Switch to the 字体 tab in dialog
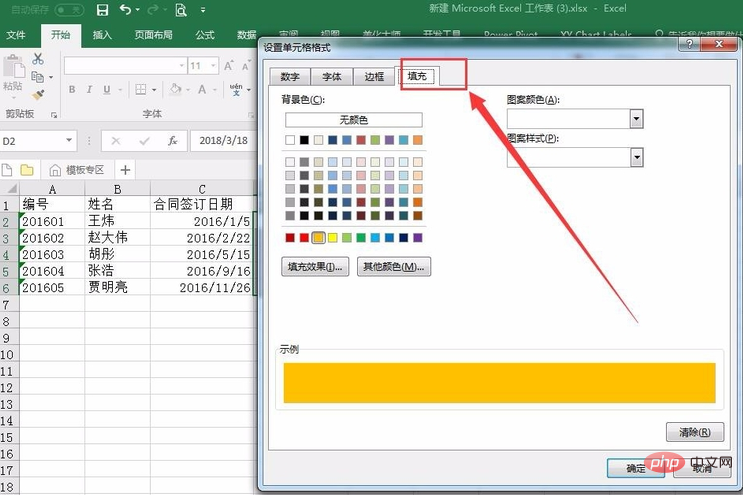This screenshot has height=495, width=743. point(332,77)
